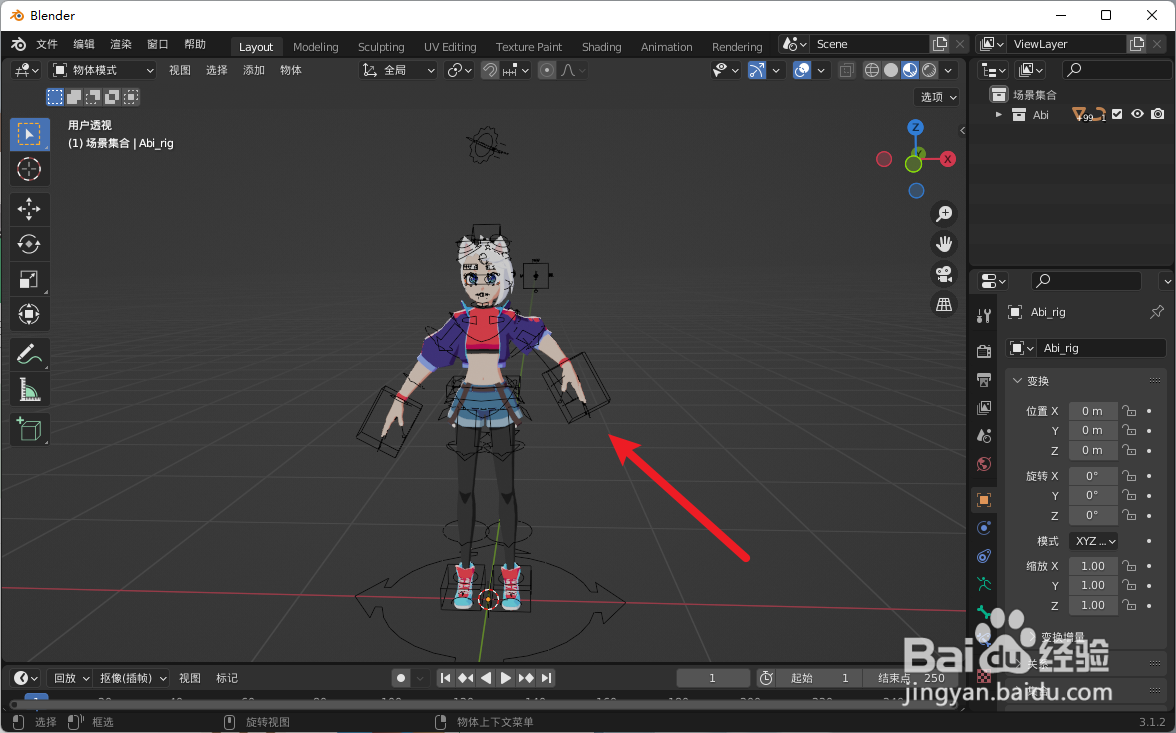Select the Scale tool
Image resolution: width=1176 pixels, height=733 pixels.
tap(29, 279)
